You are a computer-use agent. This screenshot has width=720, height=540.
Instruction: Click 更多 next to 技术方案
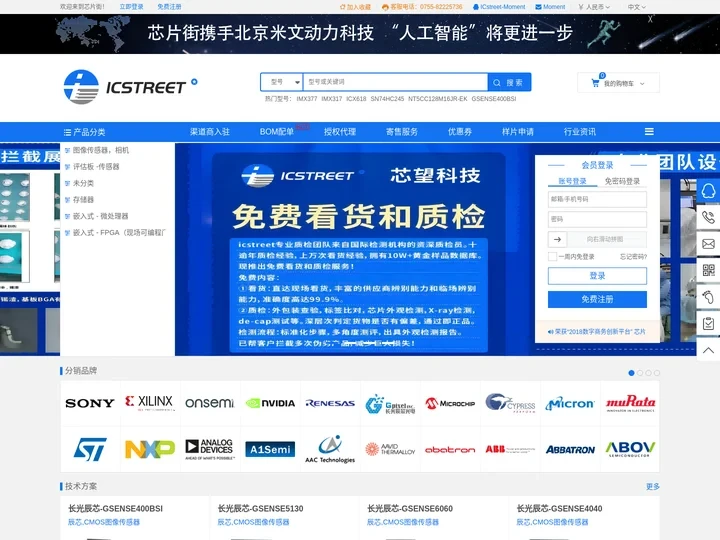click(652, 486)
